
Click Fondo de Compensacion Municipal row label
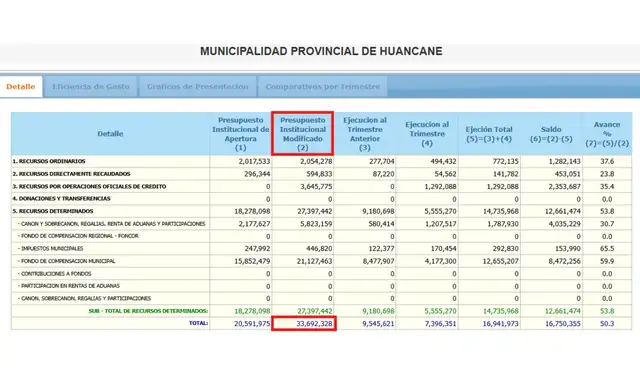pyautogui.click(x=67, y=261)
